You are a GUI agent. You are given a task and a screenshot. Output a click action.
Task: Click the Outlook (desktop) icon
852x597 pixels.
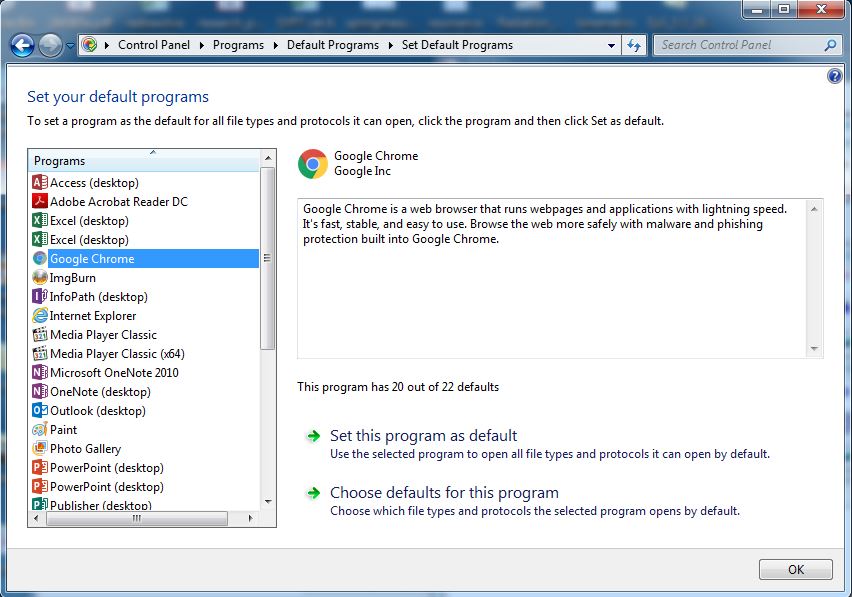pyautogui.click(x=40, y=411)
